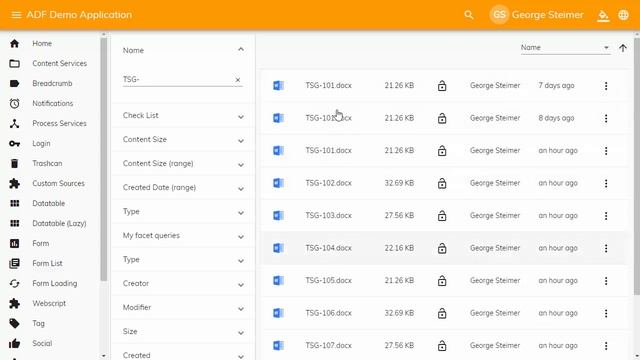Click the Custom Sources puzzle icon
This screenshot has height=360, width=640.
point(14,183)
